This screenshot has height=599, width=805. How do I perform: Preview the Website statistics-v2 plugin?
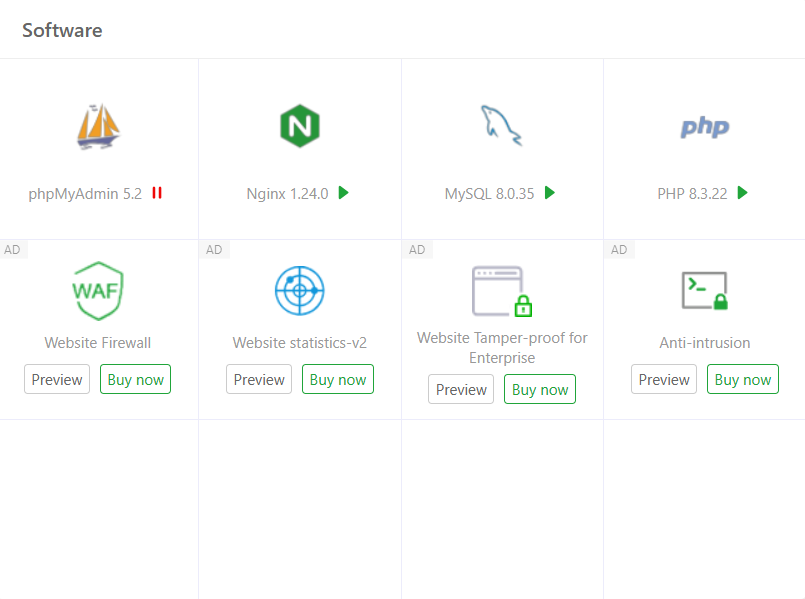pos(259,380)
